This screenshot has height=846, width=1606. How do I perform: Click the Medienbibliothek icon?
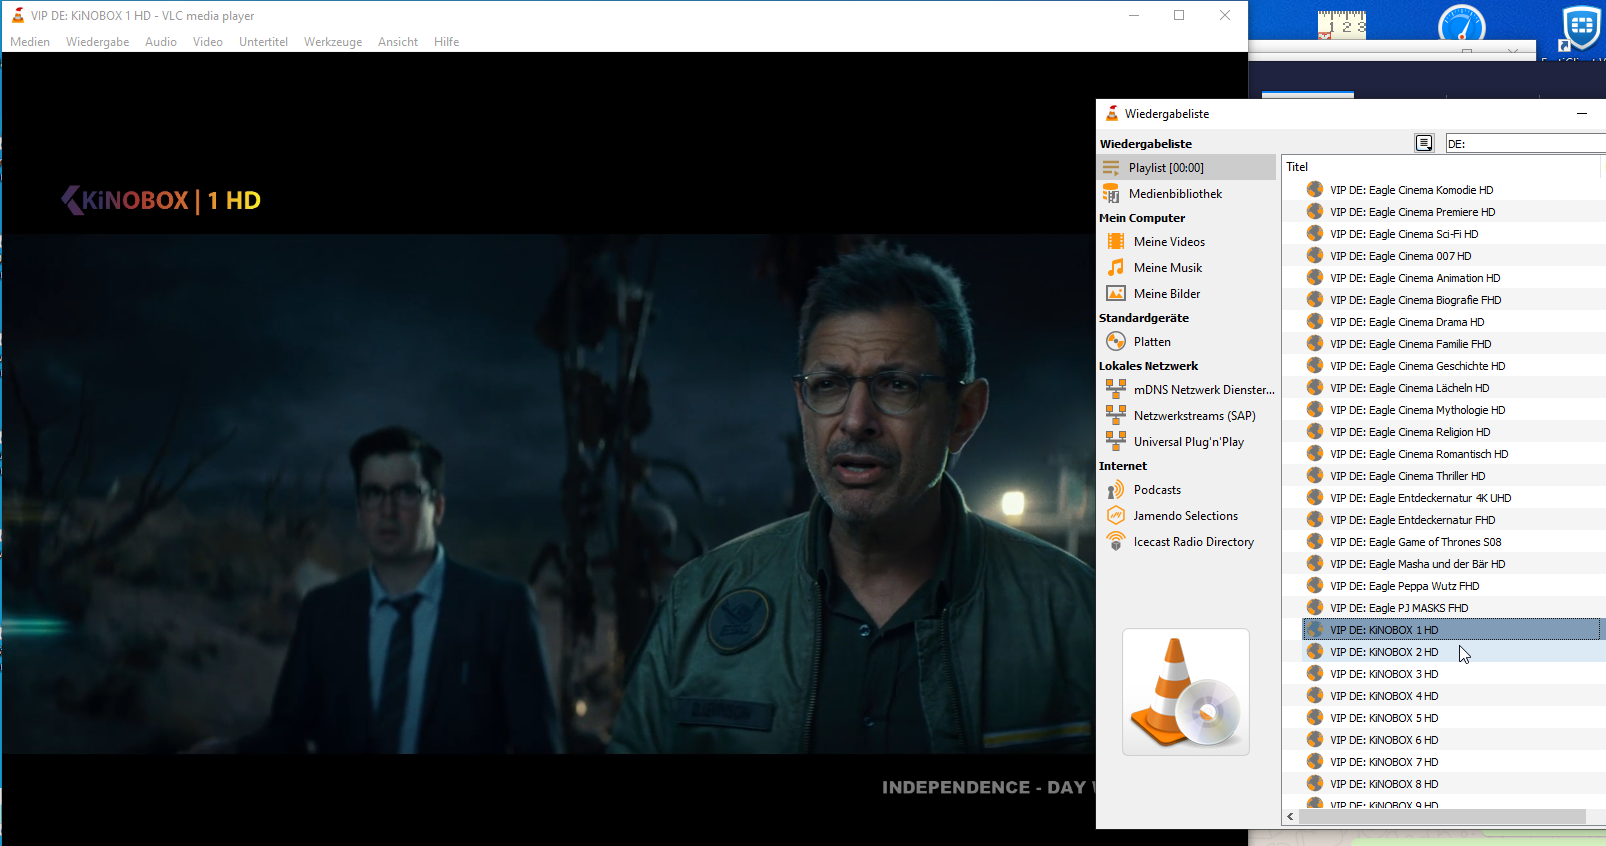(x=1111, y=194)
